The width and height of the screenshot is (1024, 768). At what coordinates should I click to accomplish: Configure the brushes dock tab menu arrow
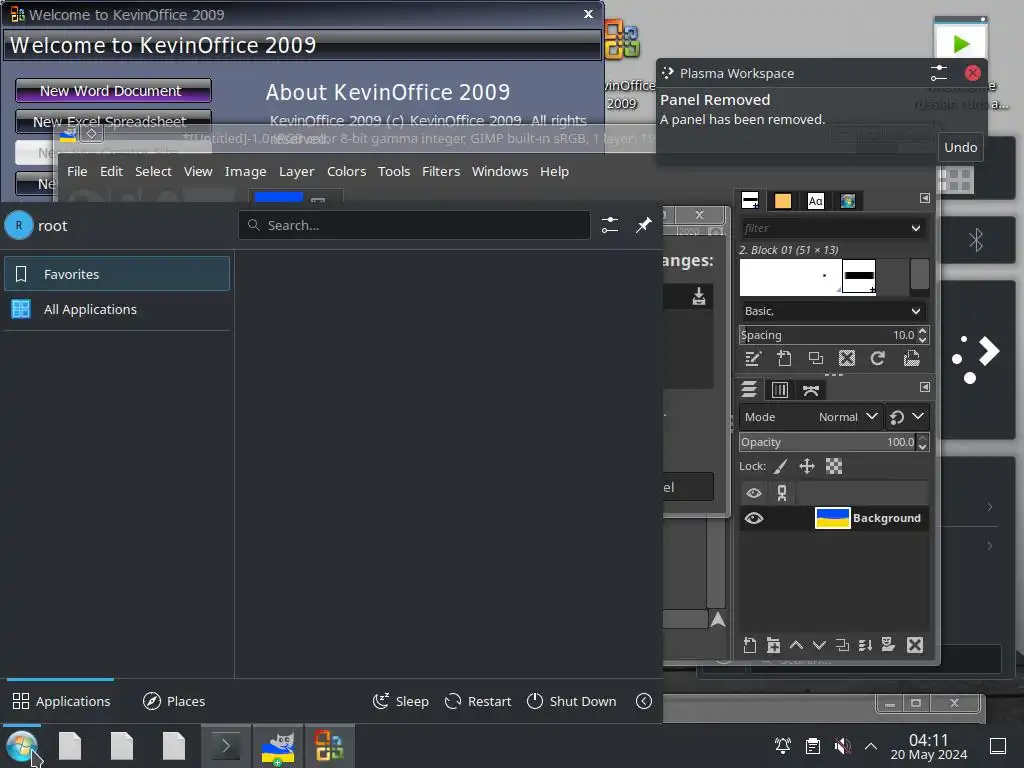point(925,198)
